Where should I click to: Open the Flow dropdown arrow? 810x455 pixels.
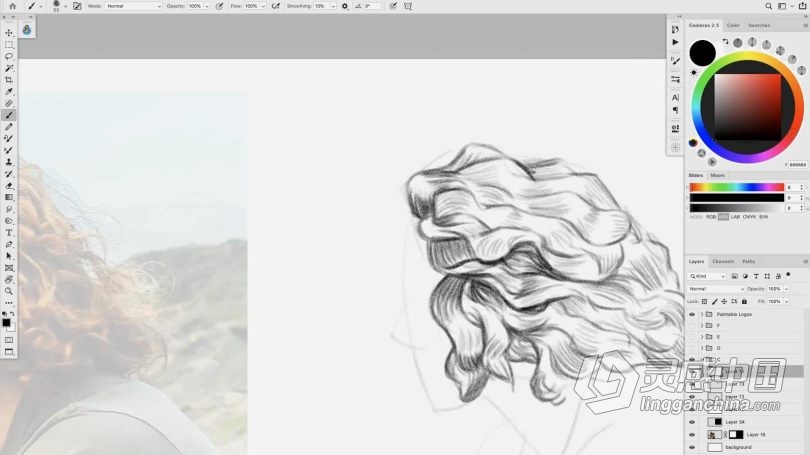(x=263, y=6)
